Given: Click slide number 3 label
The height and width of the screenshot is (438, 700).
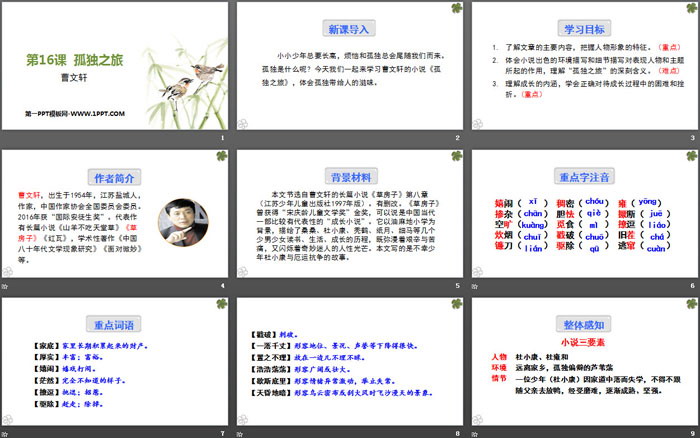Looking at the screenshot, I should pos(692,138).
